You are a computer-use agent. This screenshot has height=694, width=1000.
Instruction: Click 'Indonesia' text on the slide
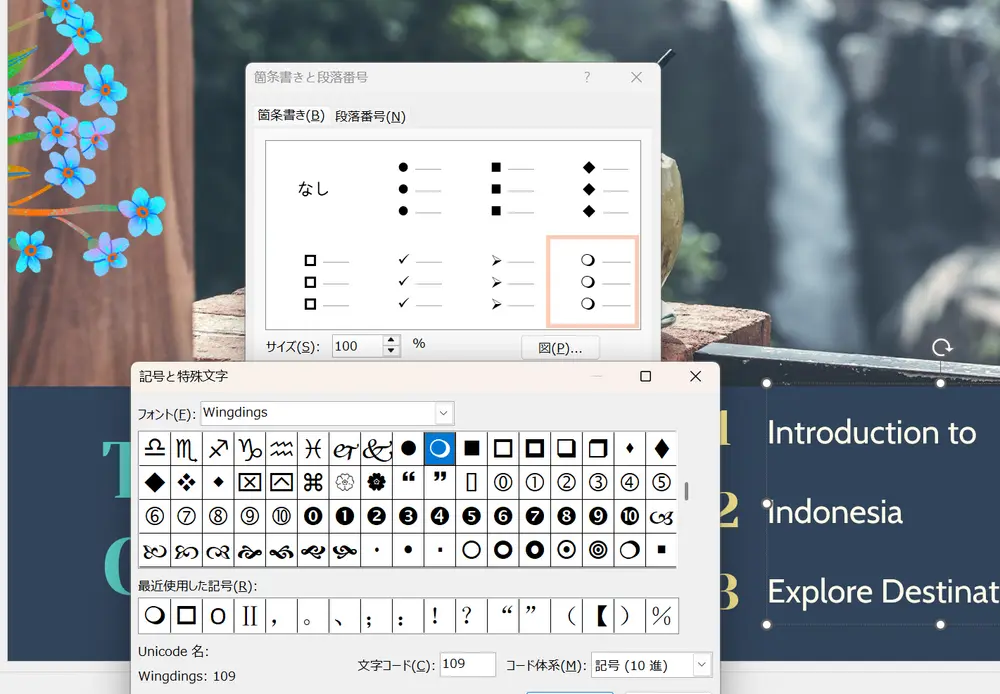pyautogui.click(x=835, y=513)
